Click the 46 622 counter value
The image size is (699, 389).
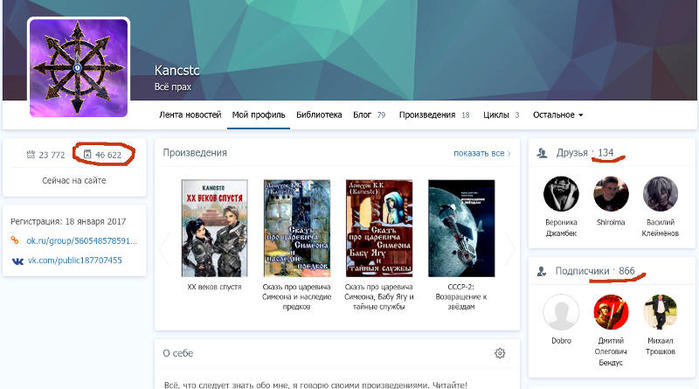[x=108, y=155]
